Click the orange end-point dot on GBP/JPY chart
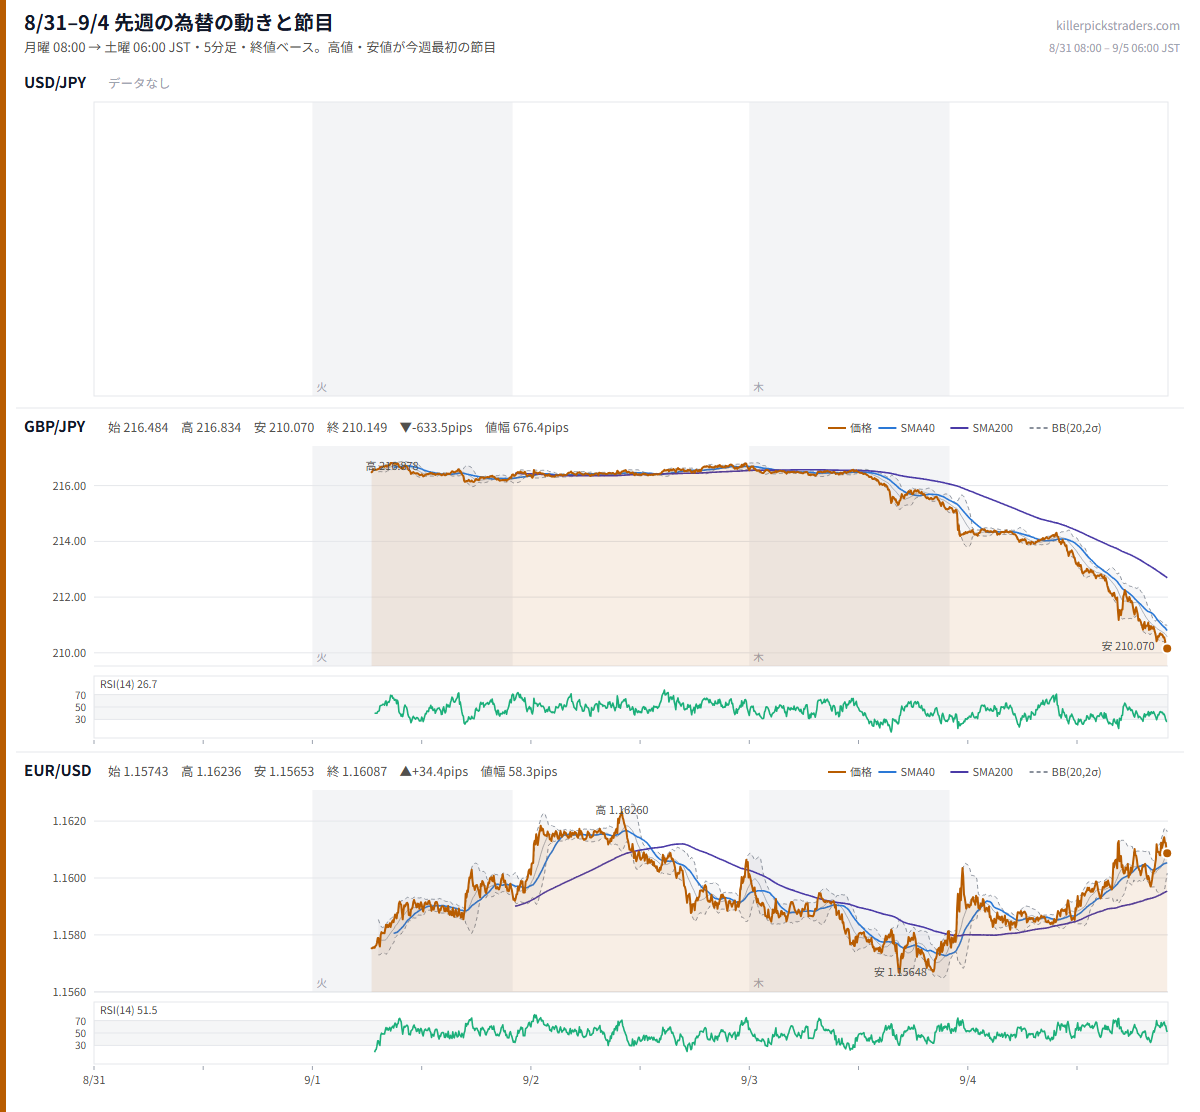Screen dimensions: 1200x1112 click(x=1167, y=648)
